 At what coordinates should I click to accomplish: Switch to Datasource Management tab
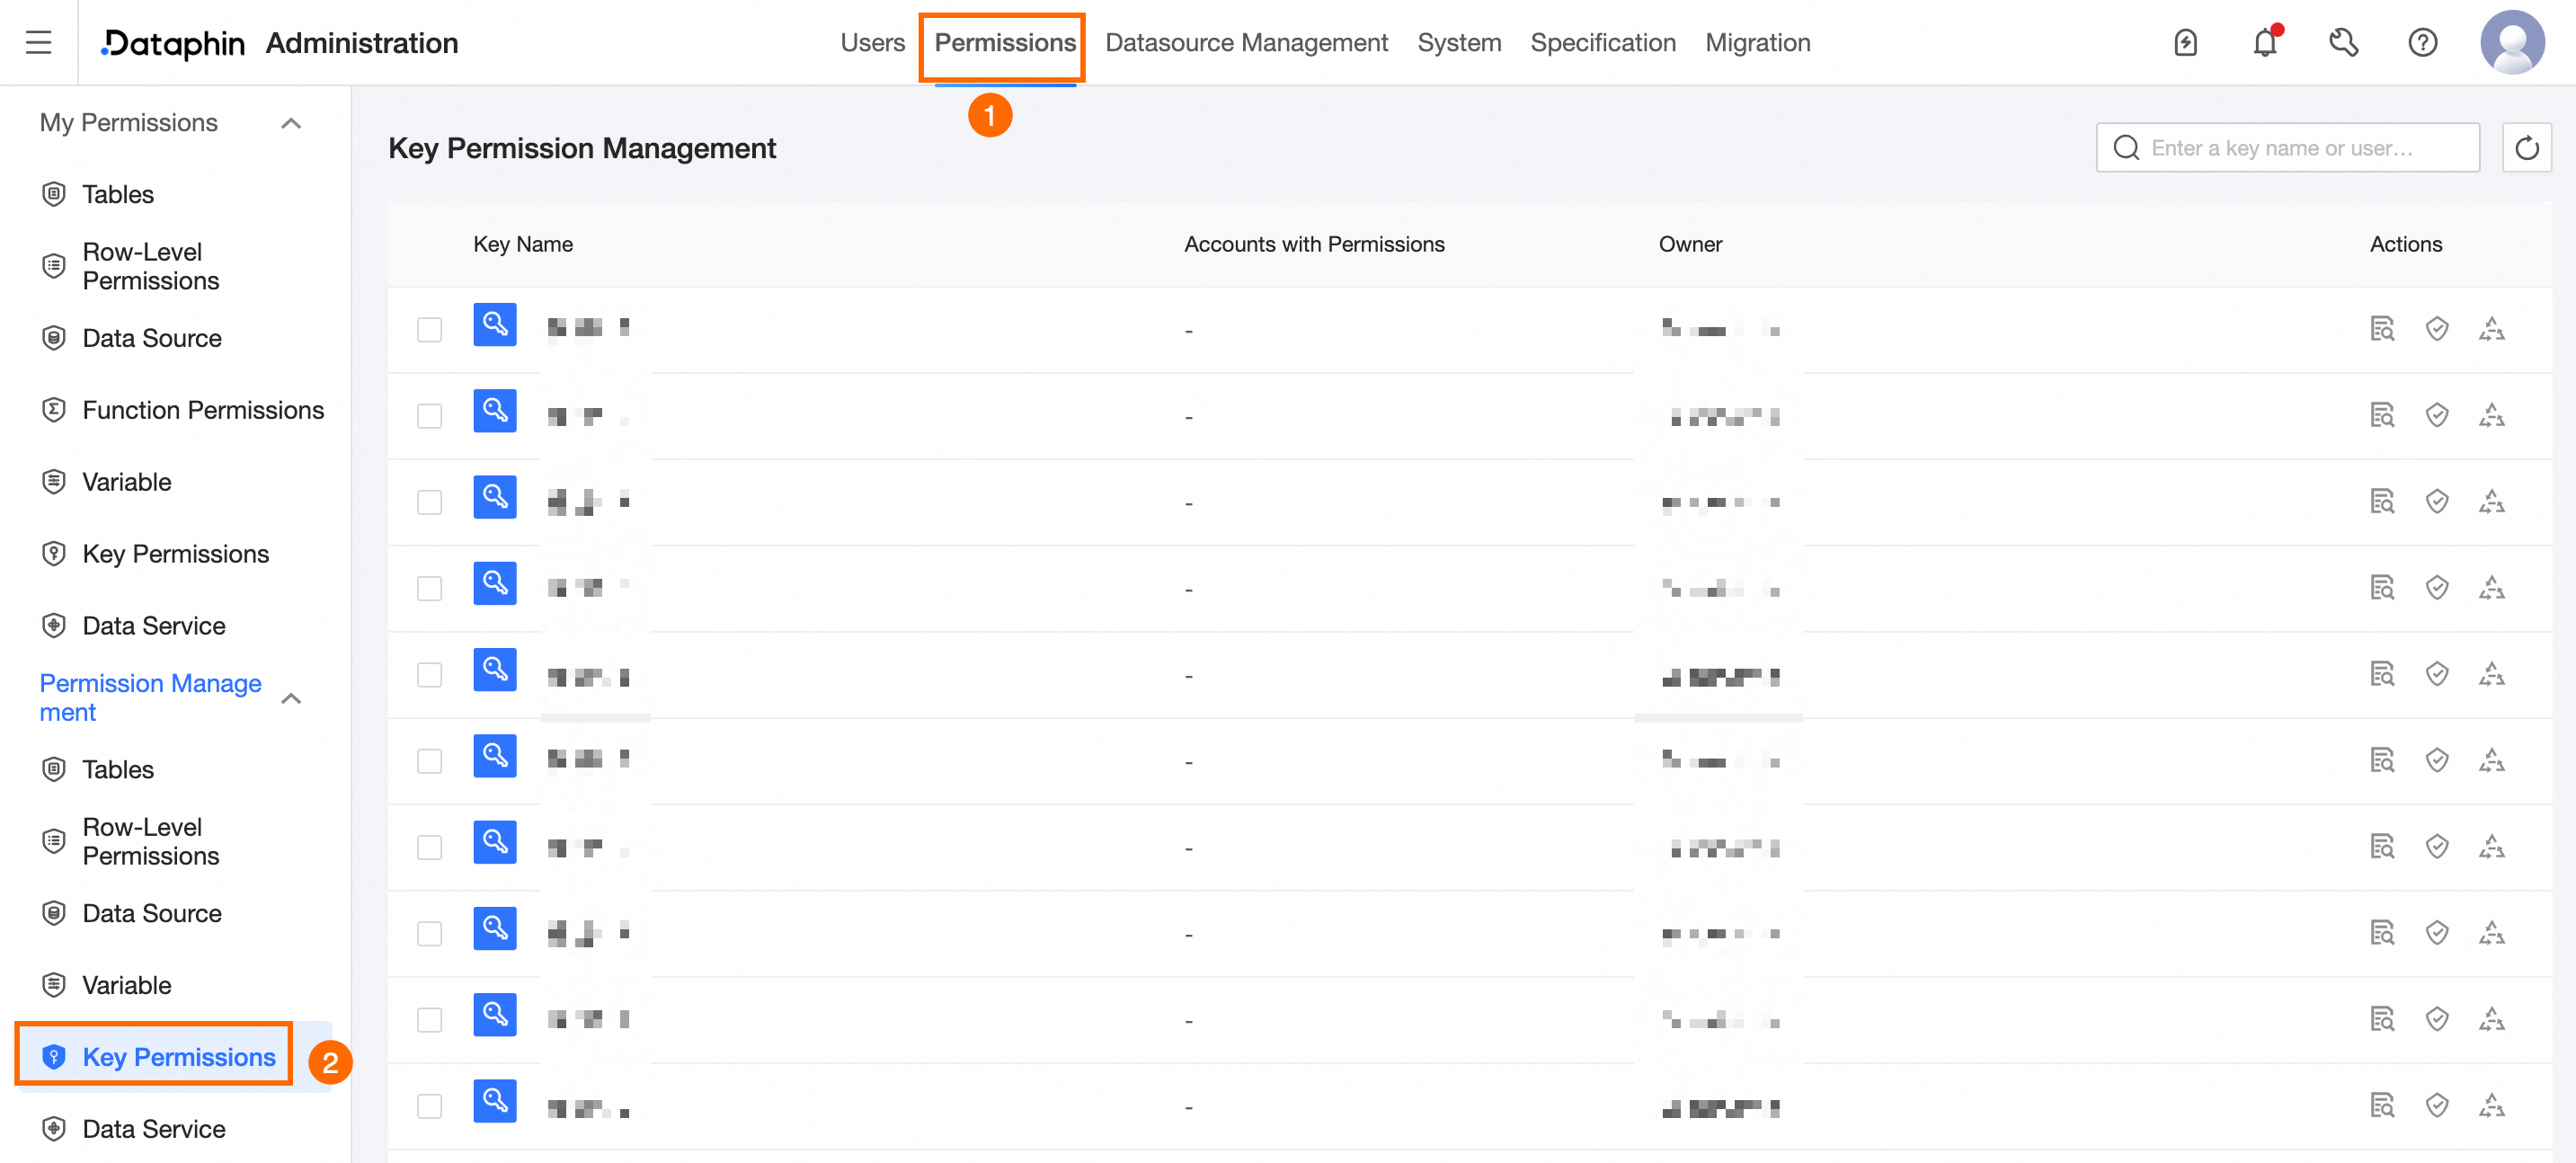tap(1246, 43)
